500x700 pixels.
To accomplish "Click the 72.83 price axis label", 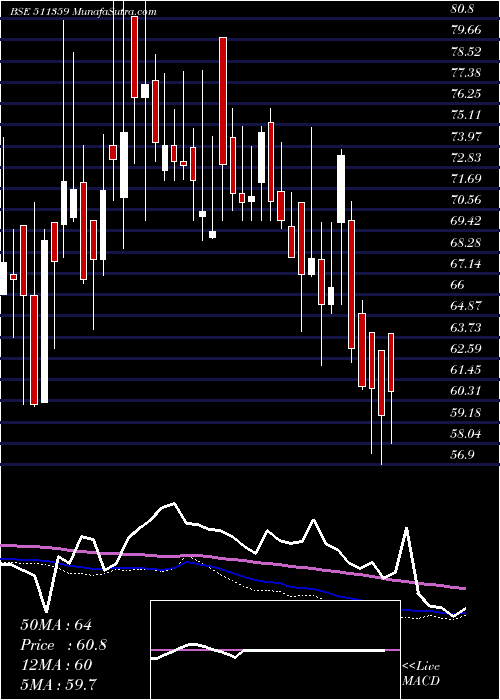I will pos(466,157).
